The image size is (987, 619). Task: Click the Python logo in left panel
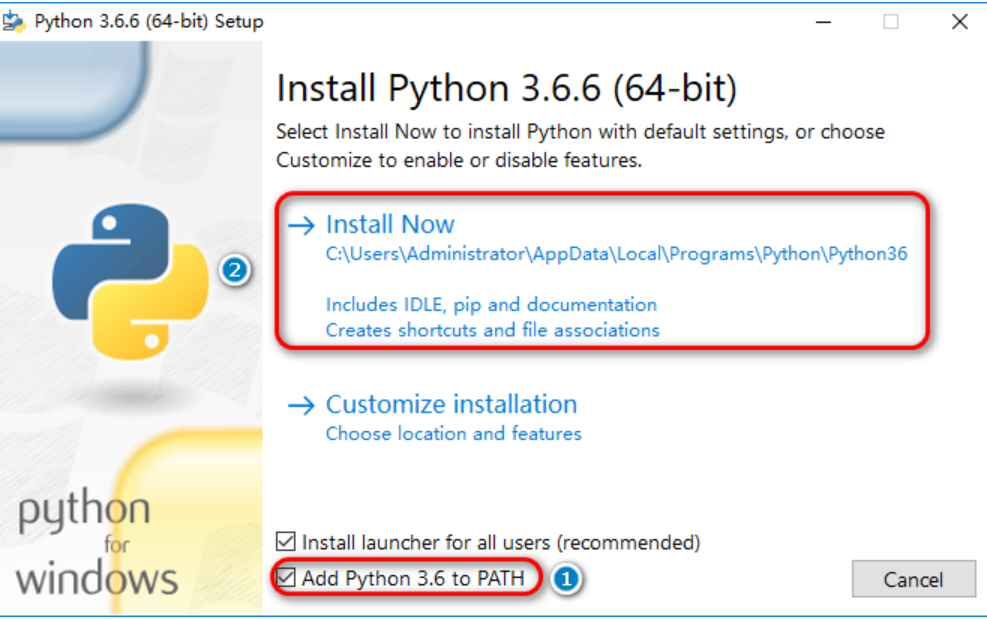130,281
